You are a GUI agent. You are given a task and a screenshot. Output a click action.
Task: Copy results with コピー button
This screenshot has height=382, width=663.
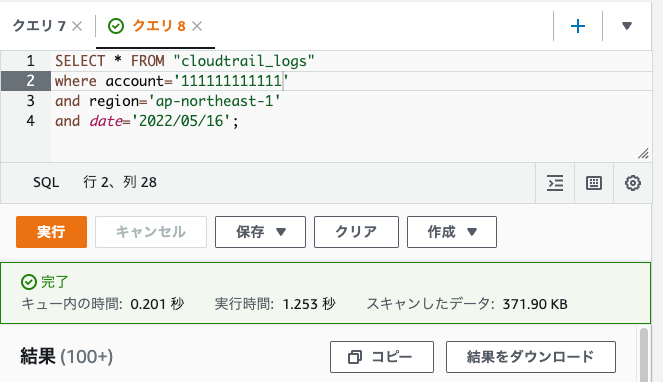point(382,357)
